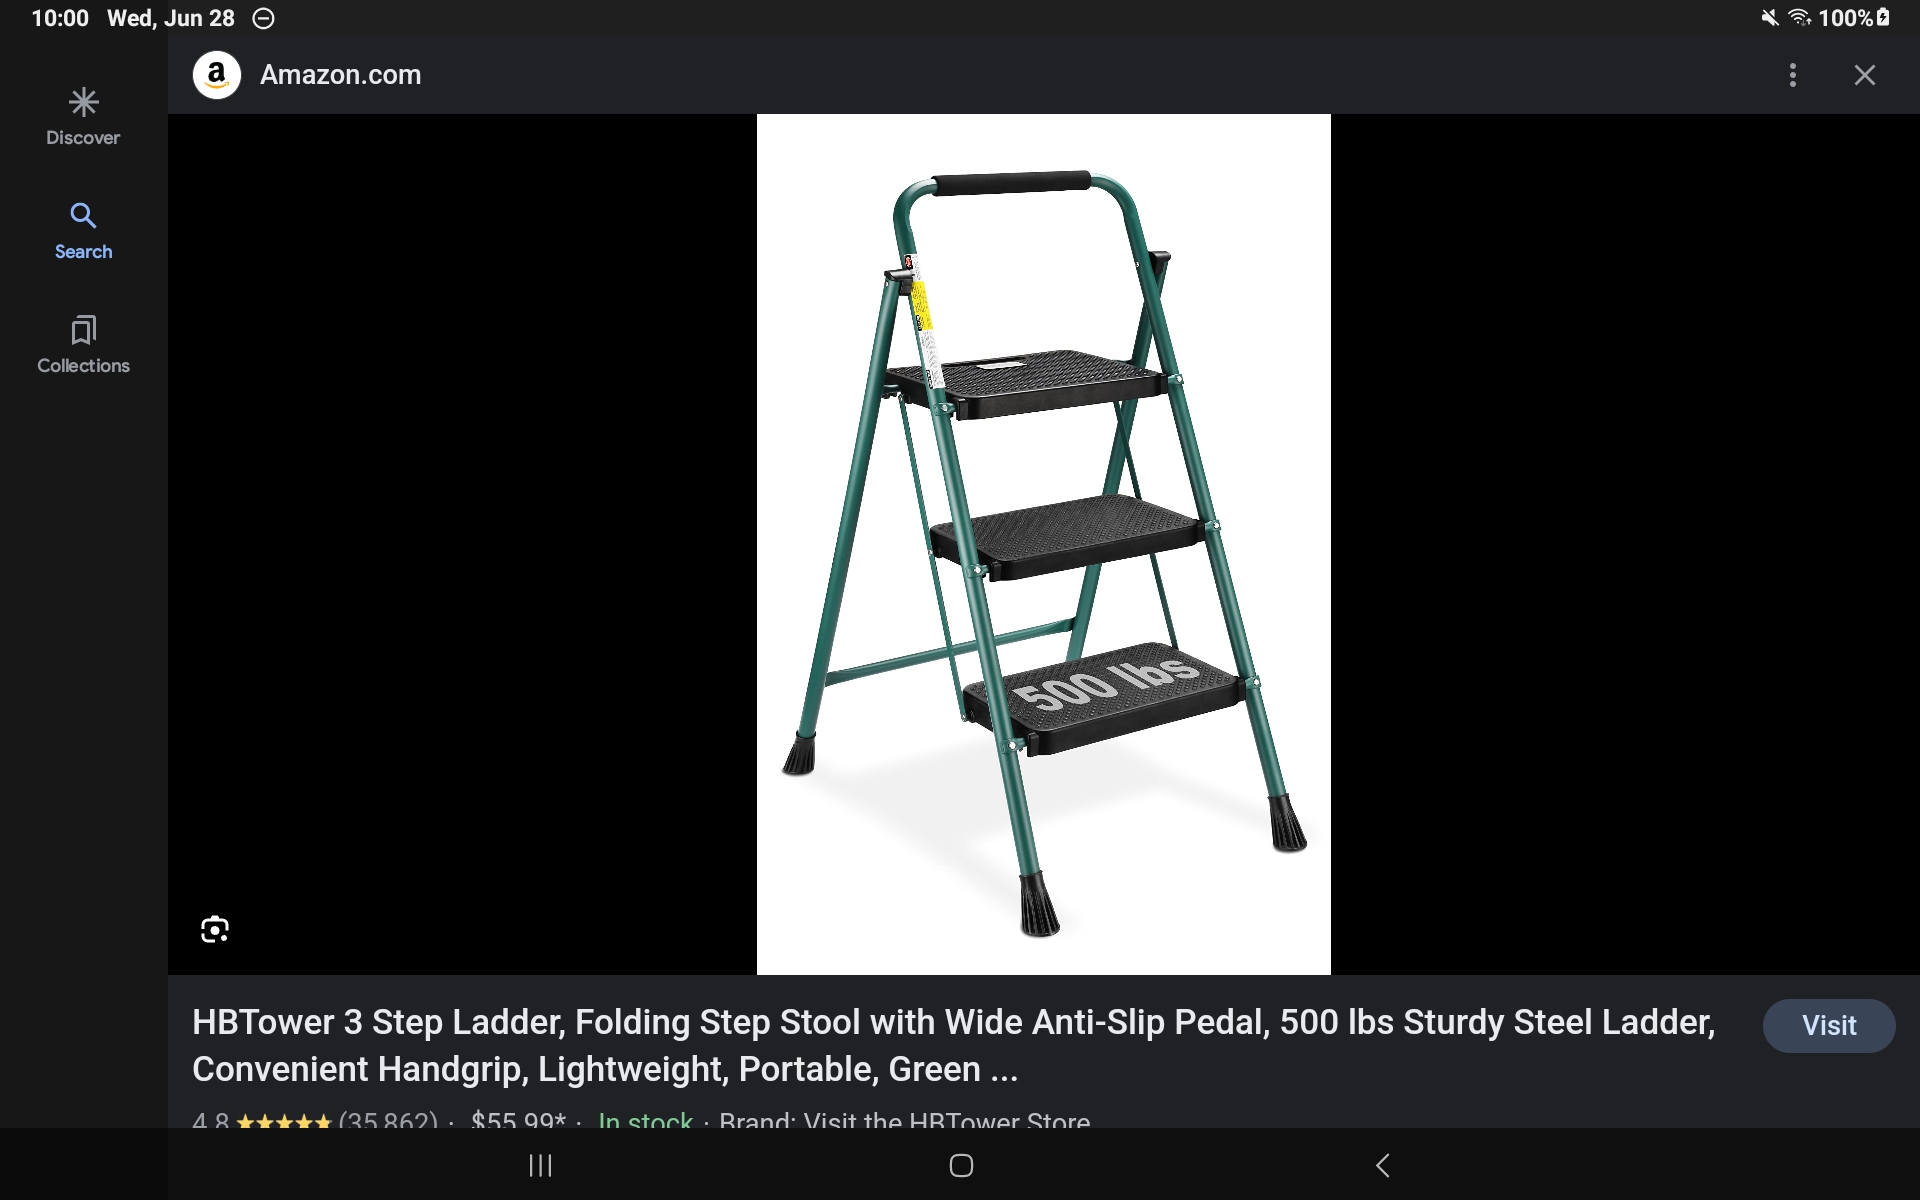Tap the Android back arrow

1383,1165
